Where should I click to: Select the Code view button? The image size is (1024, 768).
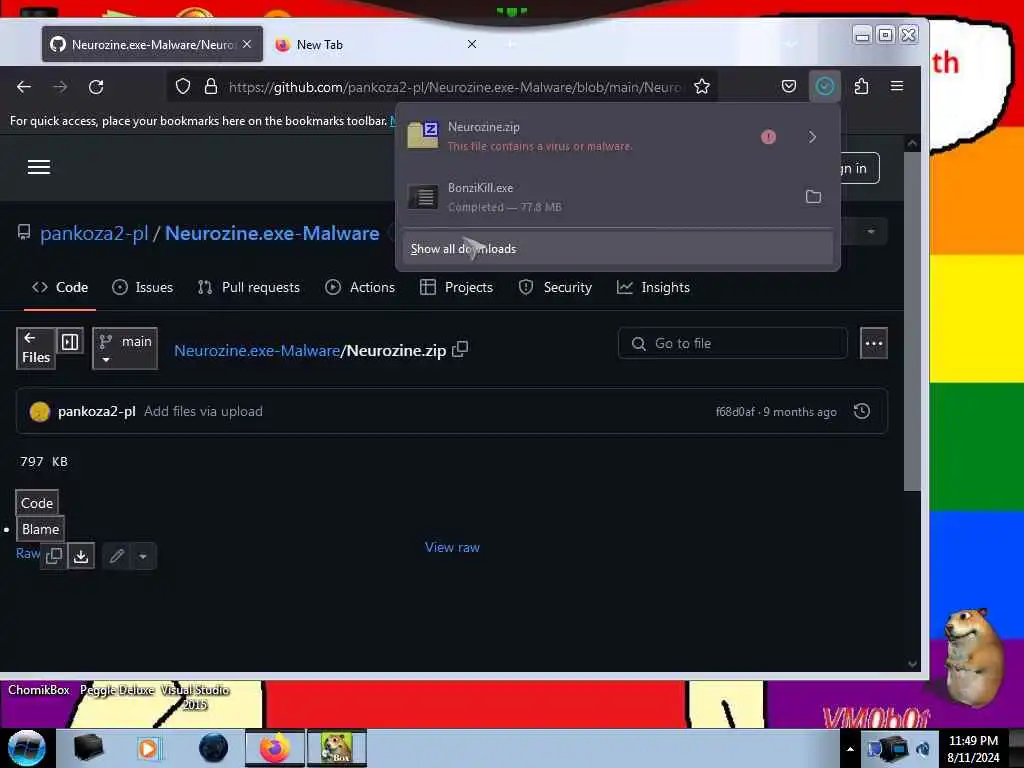[x=37, y=503]
